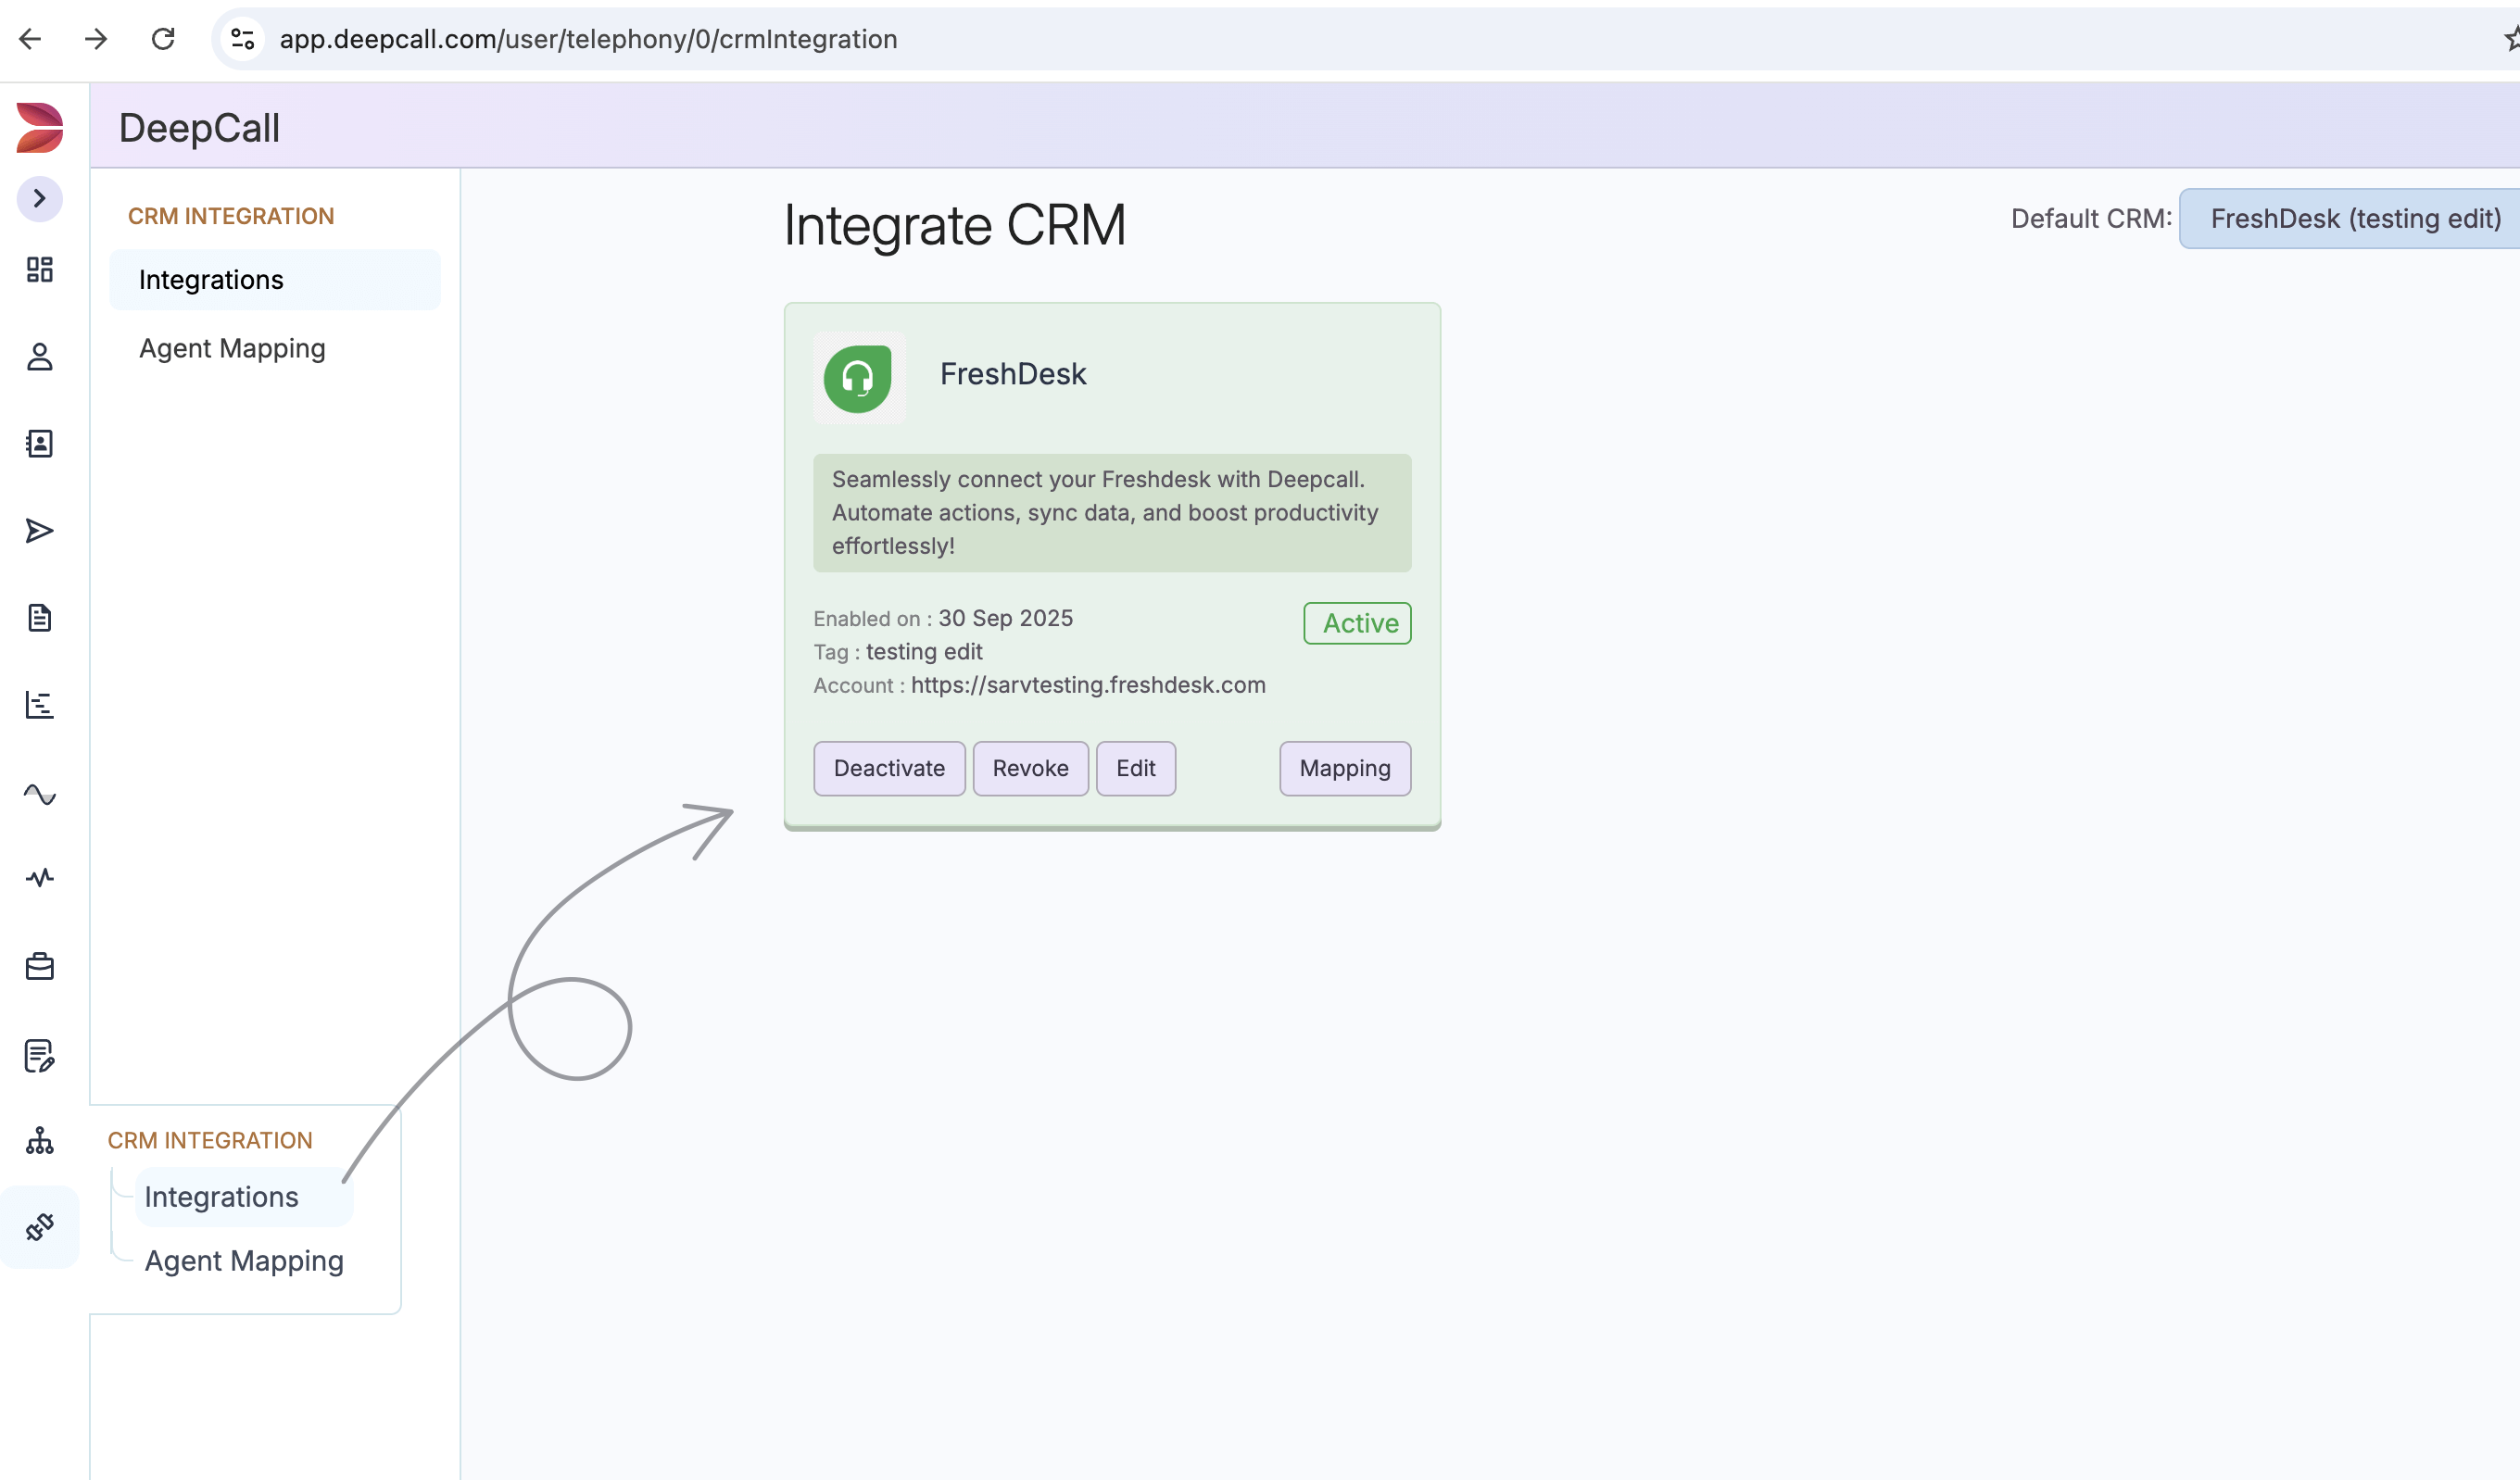Click the Revoke button
Viewport: 2520px width, 1480px height.
[1030, 768]
